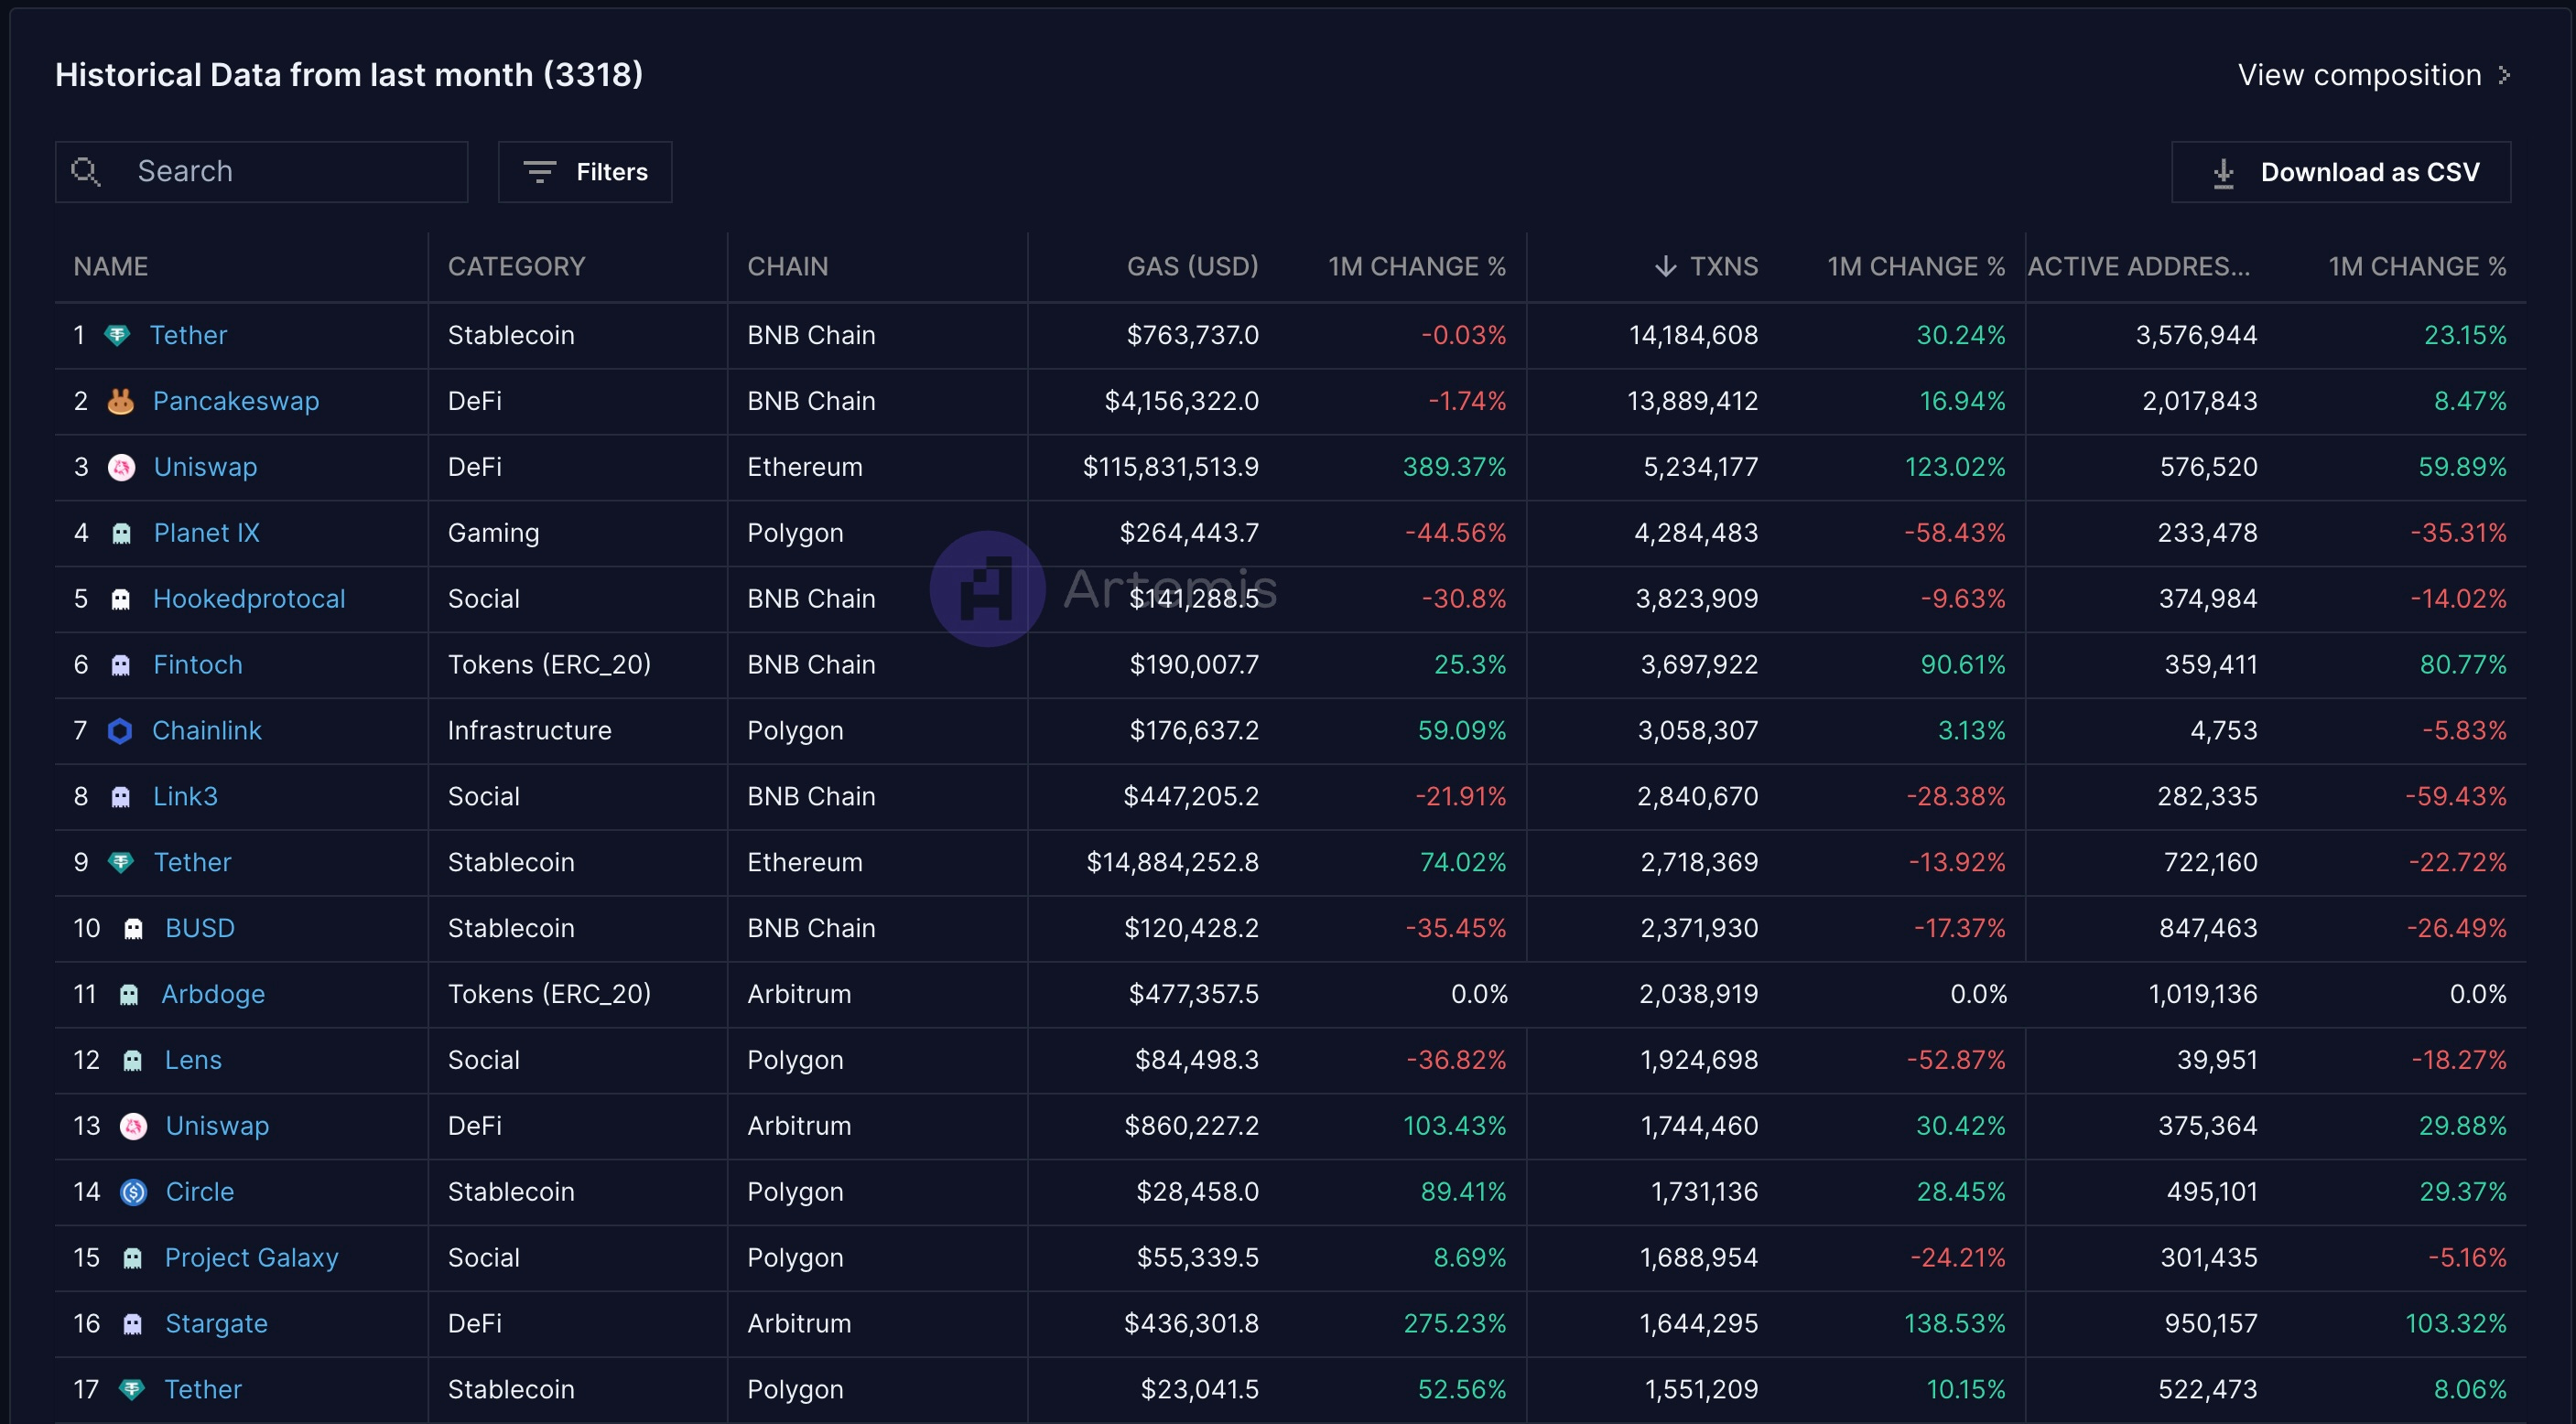The height and width of the screenshot is (1424, 2576).
Task: Sort by CHAIN column header
Action: [787, 266]
